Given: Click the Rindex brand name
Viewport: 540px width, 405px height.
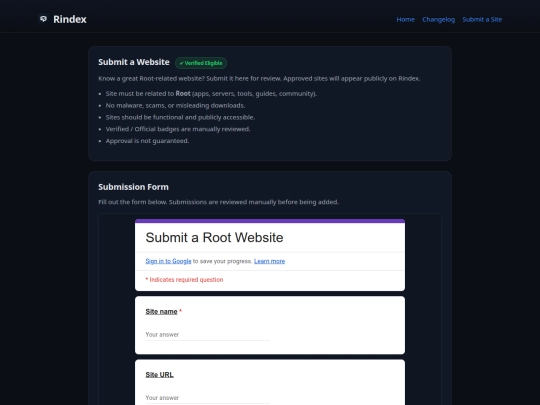Looking at the screenshot, I should 70,19.
